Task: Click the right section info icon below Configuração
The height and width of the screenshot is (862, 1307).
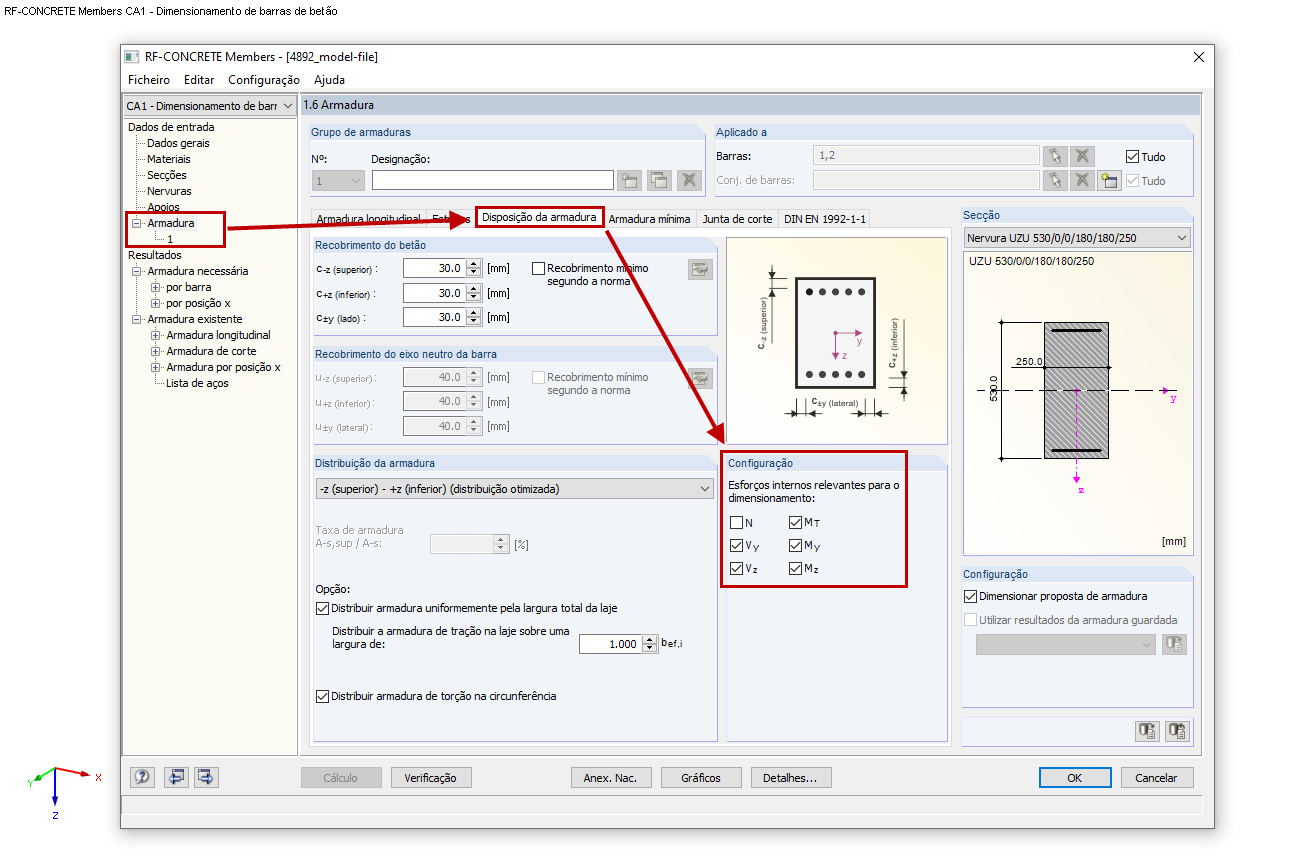Action: 1176,731
